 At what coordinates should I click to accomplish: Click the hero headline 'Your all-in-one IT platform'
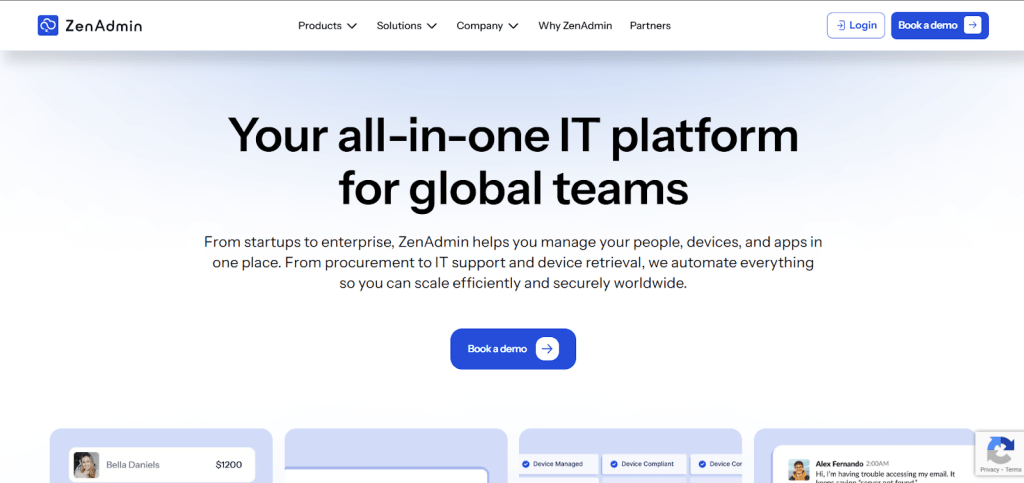point(513,135)
